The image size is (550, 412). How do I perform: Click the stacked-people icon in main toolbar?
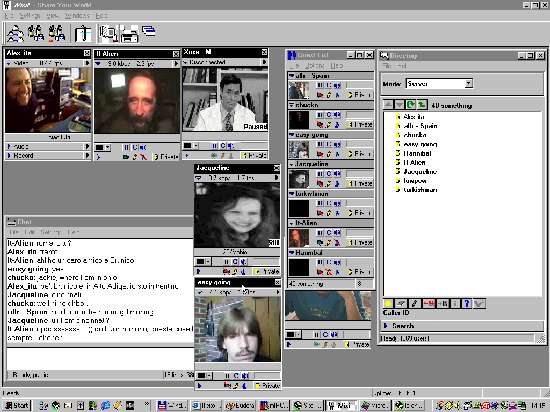15,34
